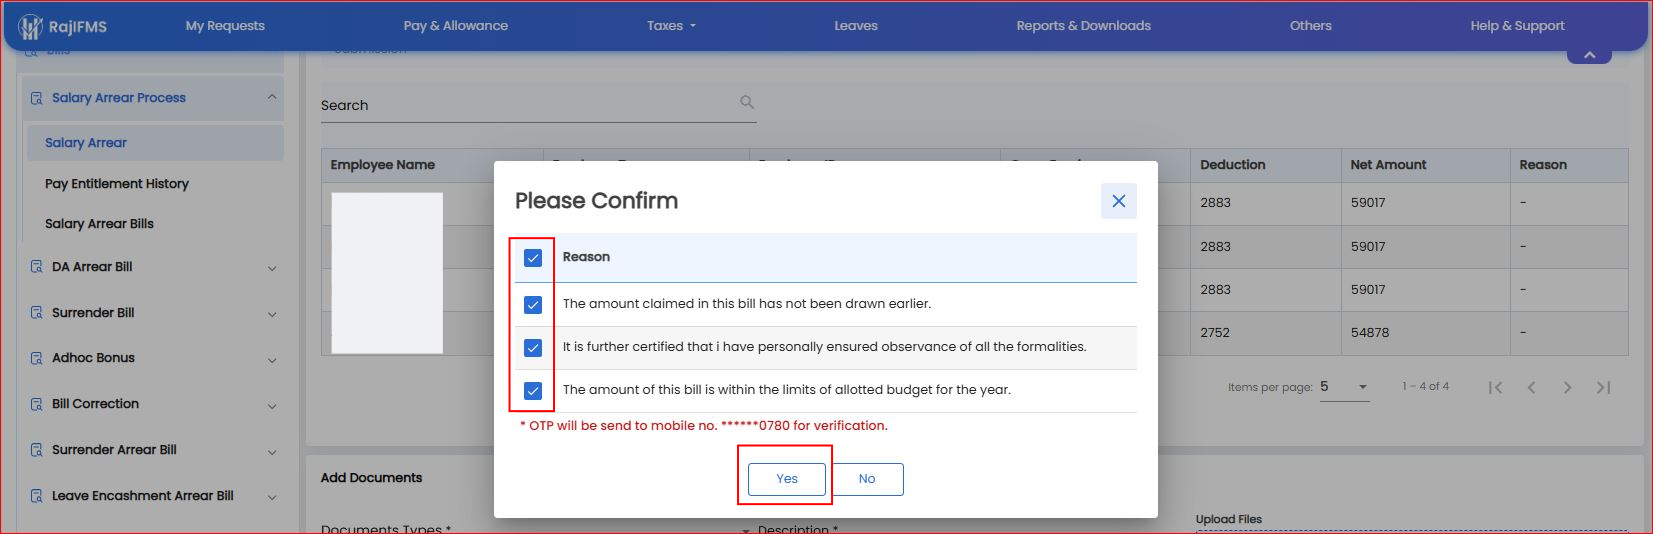Open Leaves menu
This screenshot has width=1653, height=534.
click(x=856, y=26)
